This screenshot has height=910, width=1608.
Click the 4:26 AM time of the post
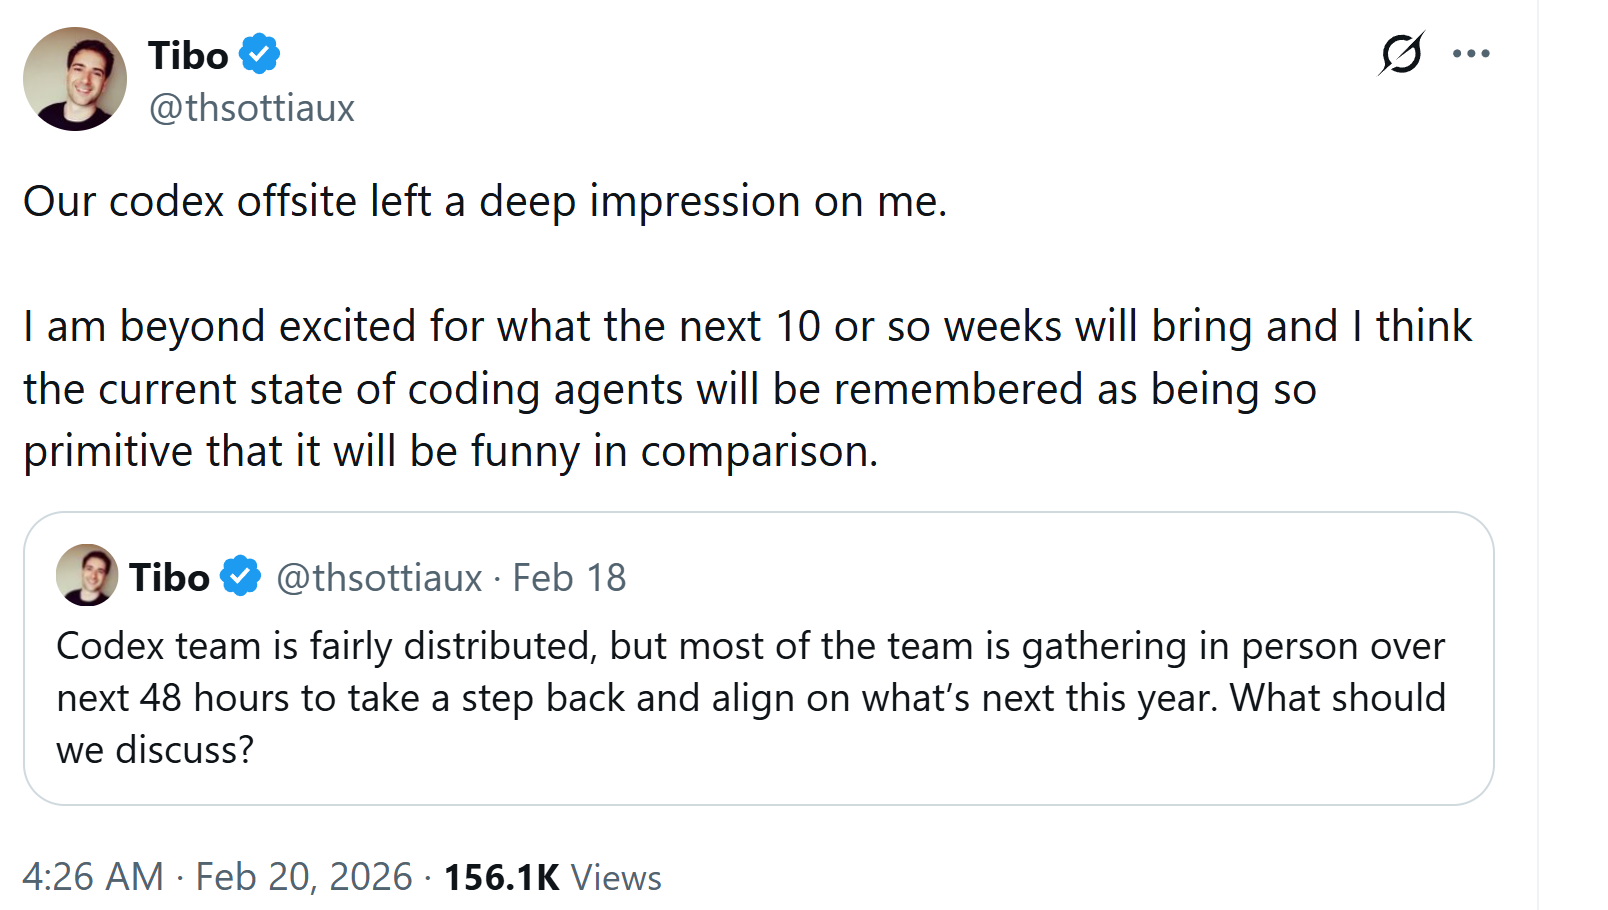point(92,877)
